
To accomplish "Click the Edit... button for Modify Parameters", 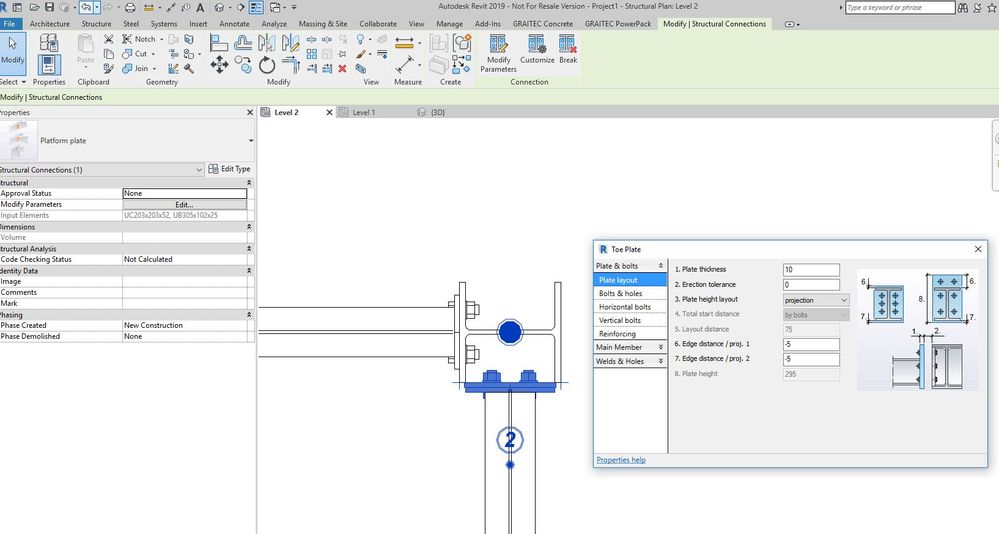I will [x=184, y=205].
